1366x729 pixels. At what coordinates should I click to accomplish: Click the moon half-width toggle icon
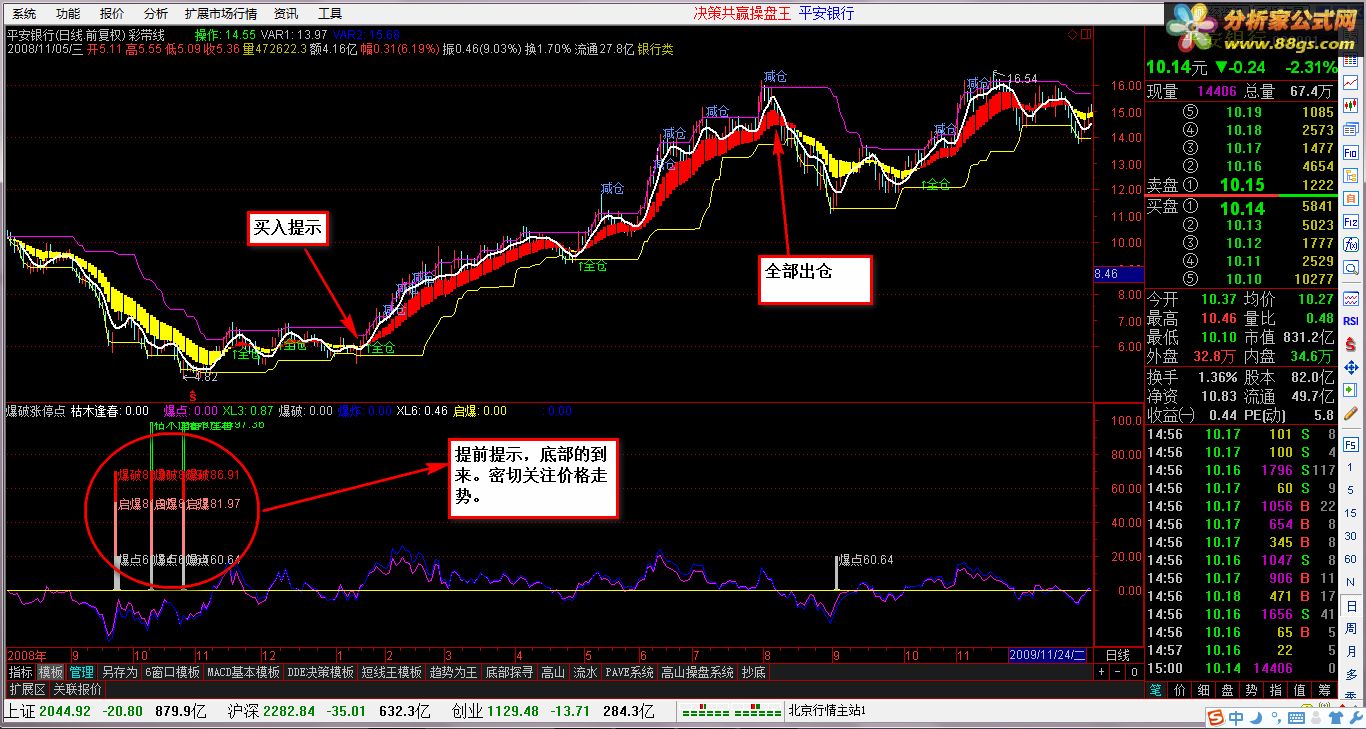click(1256, 718)
